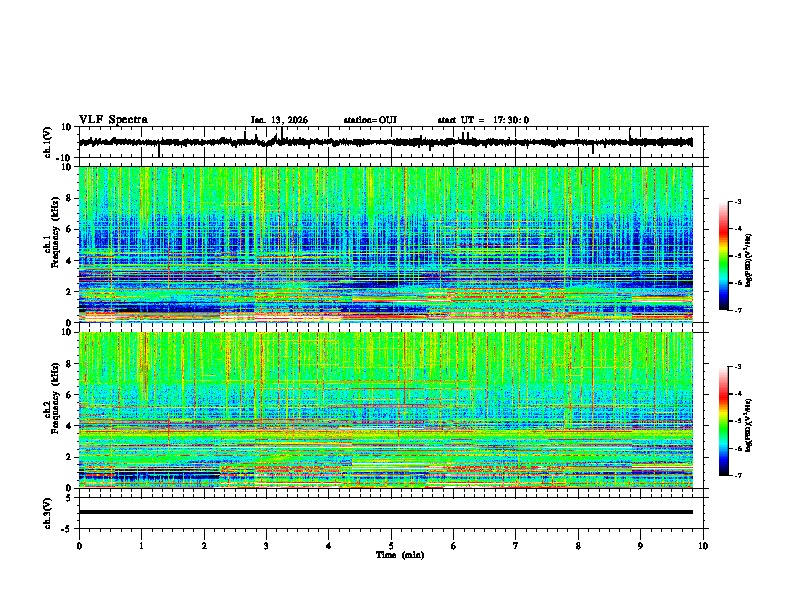792x612 pixels.
Task: Click the "ch.1(V)" waveform axis label
Action: pyautogui.click(x=48, y=142)
